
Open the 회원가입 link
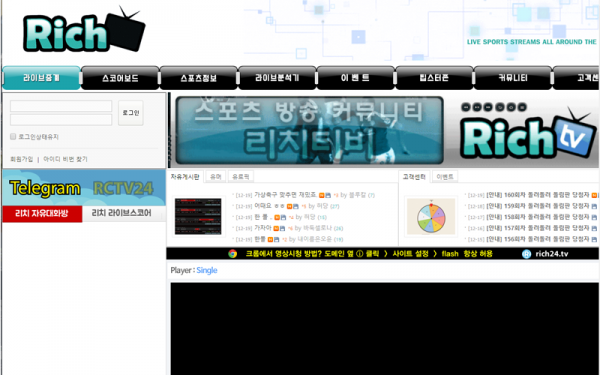click(x=21, y=159)
